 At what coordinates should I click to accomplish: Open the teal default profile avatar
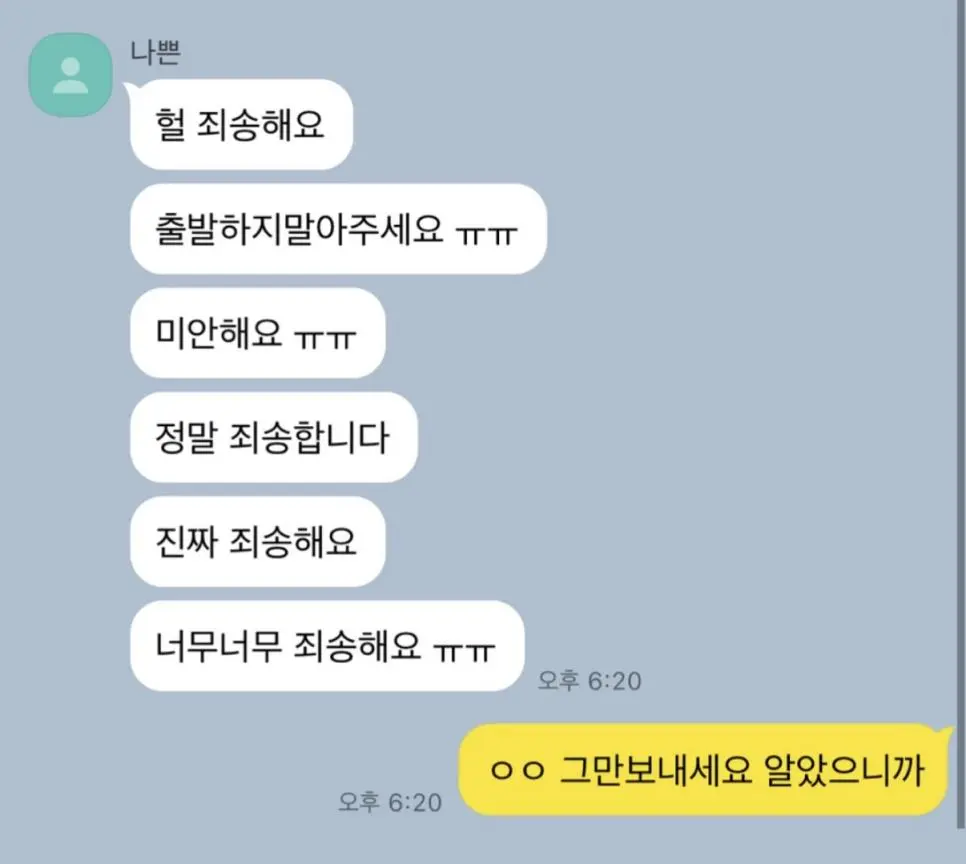point(70,75)
